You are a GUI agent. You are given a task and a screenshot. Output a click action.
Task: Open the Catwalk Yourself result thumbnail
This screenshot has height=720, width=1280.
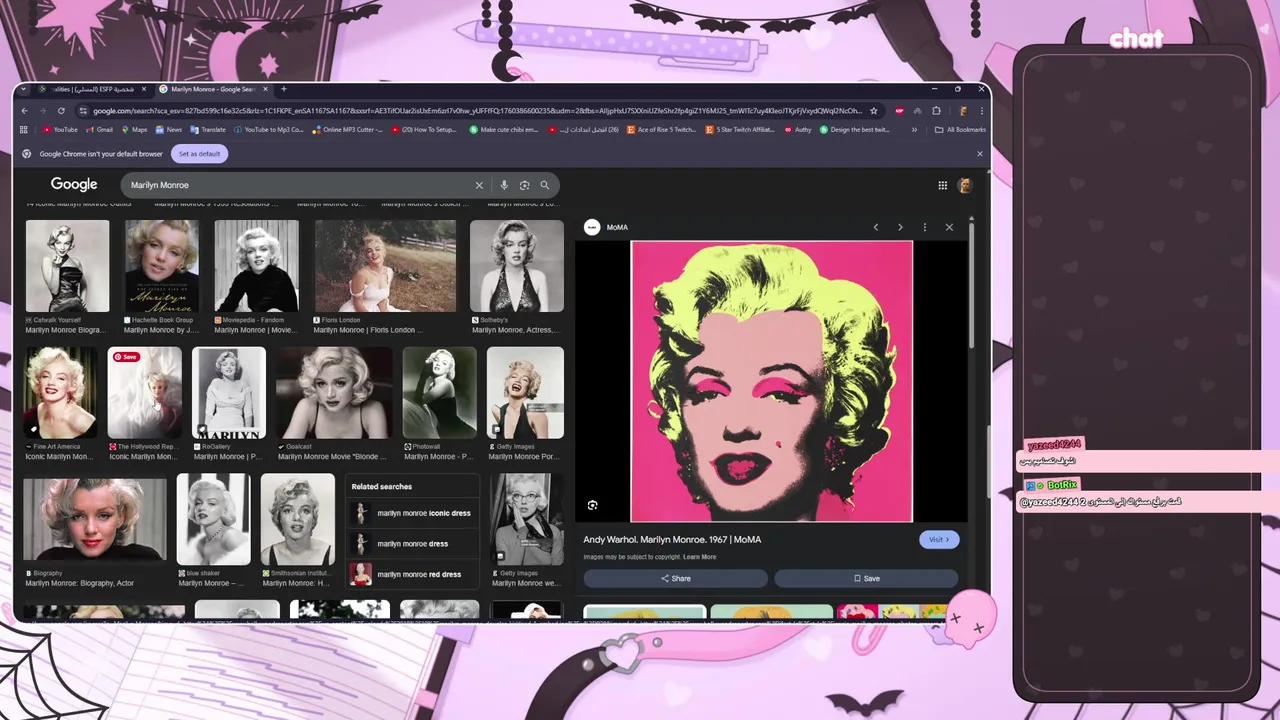(x=67, y=267)
